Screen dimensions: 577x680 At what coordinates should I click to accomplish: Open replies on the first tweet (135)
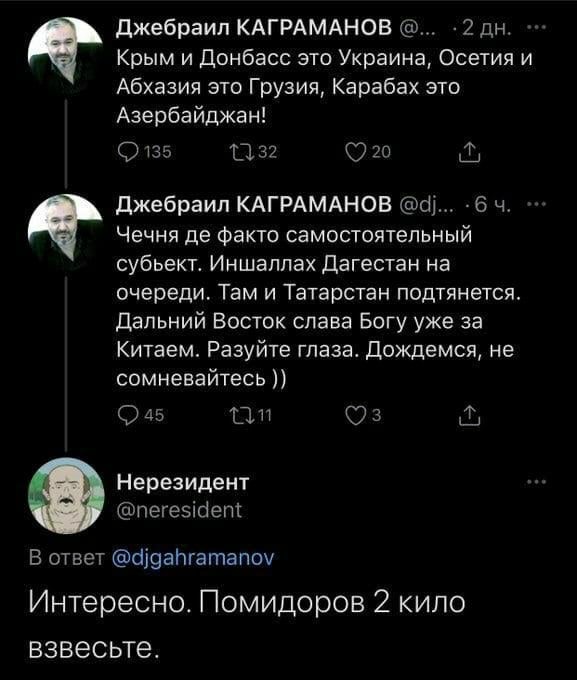[145, 152]
